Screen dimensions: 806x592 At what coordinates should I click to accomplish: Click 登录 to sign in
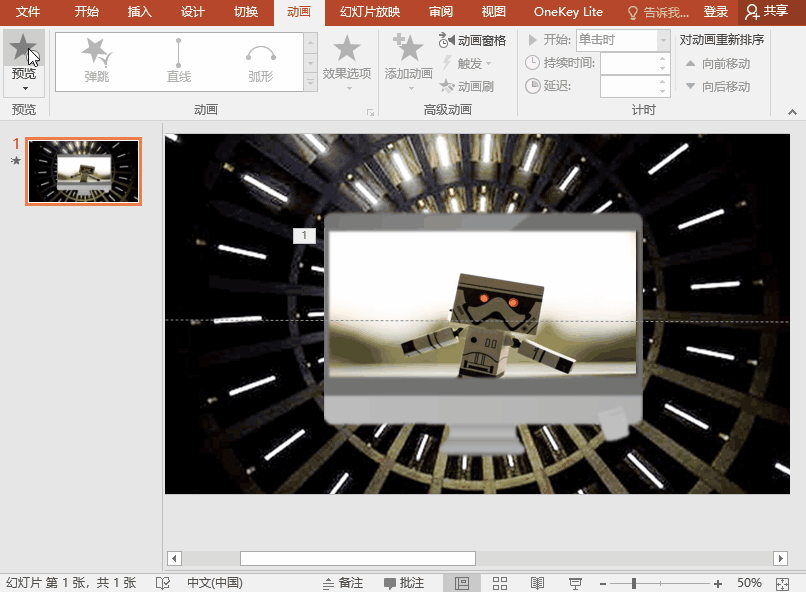coord(715,12)
